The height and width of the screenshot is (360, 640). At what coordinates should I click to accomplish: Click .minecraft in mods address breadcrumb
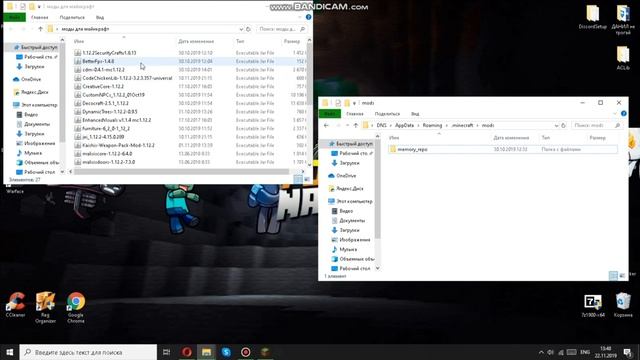(462, 125)
